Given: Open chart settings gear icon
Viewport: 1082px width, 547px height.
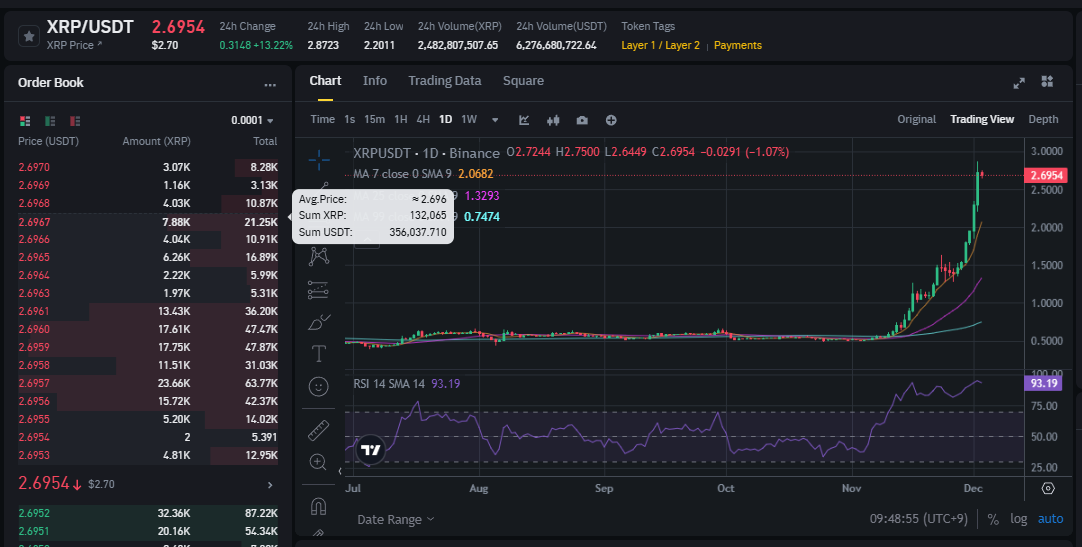Looking at the screenshot, I should 1048,488.
